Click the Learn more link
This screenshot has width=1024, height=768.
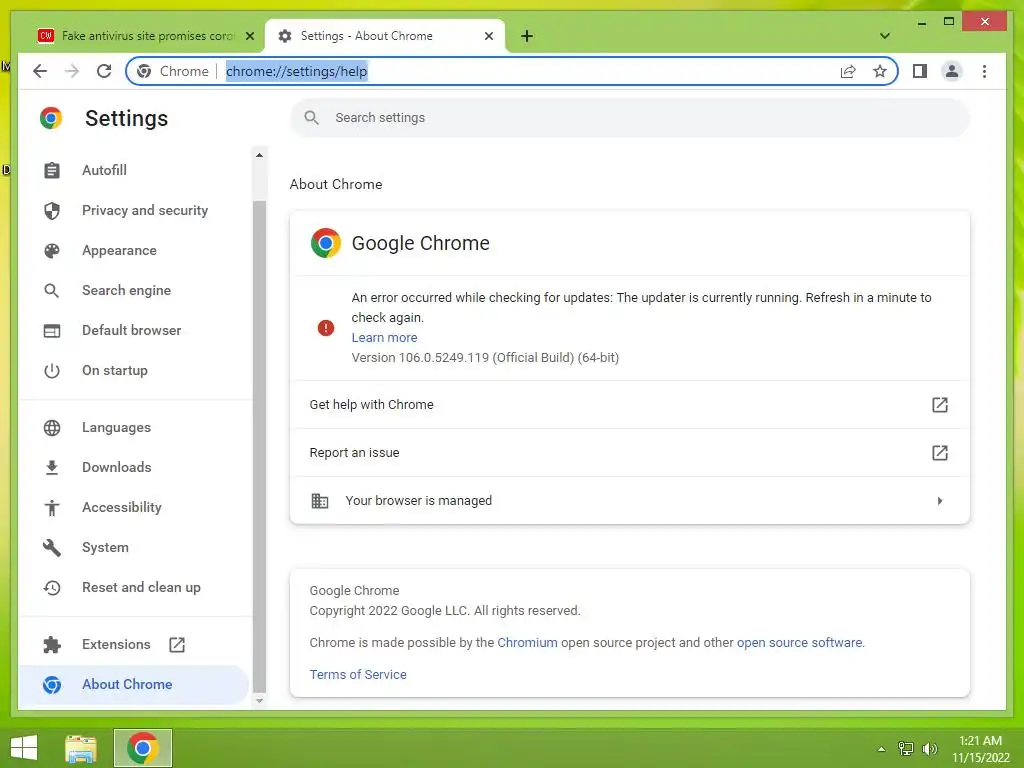(x=384, y=338)
